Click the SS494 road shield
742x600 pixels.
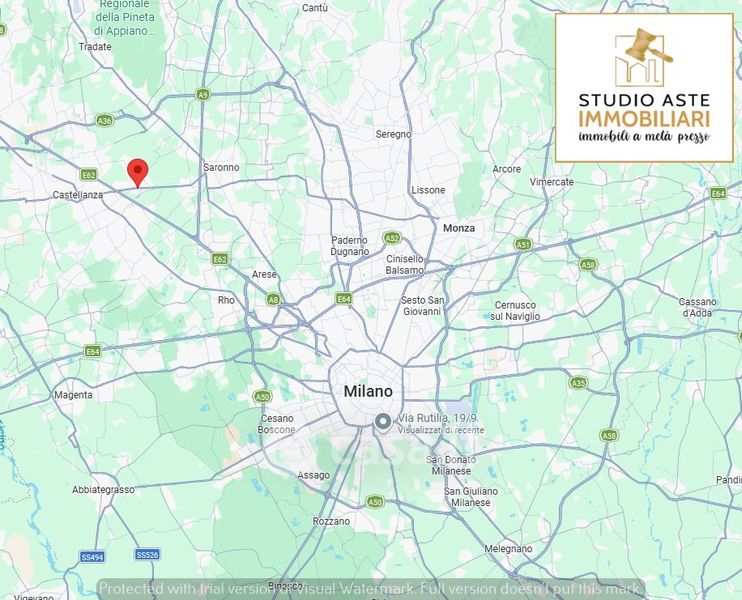(92, 556)
